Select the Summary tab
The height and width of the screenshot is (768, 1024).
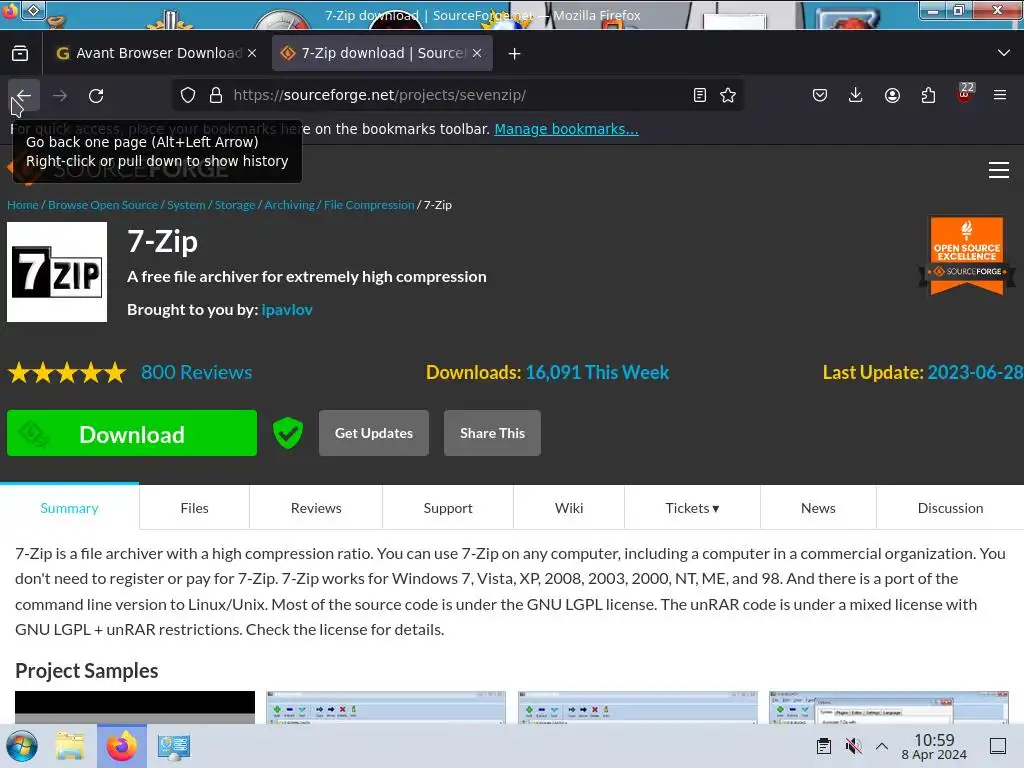pyautogui.click(x=69, y=508)
